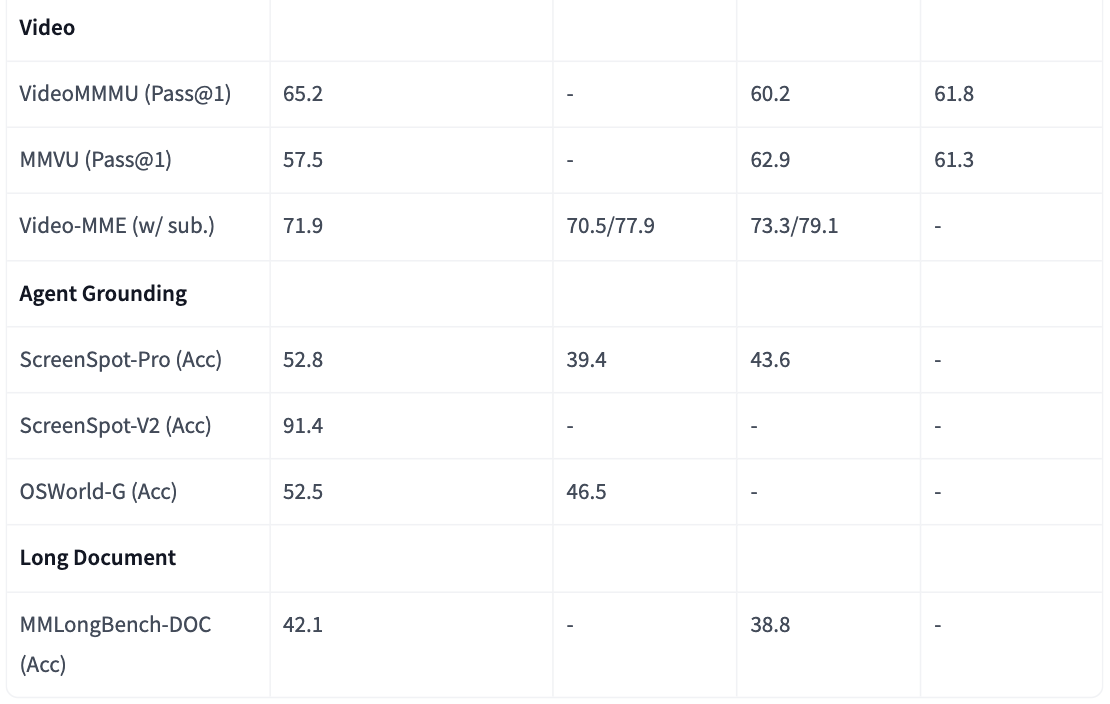Screen dimensions: 1110x704
Task: Select the VideoMMMU (Pass@1) row label
Action: click(125, 94)
